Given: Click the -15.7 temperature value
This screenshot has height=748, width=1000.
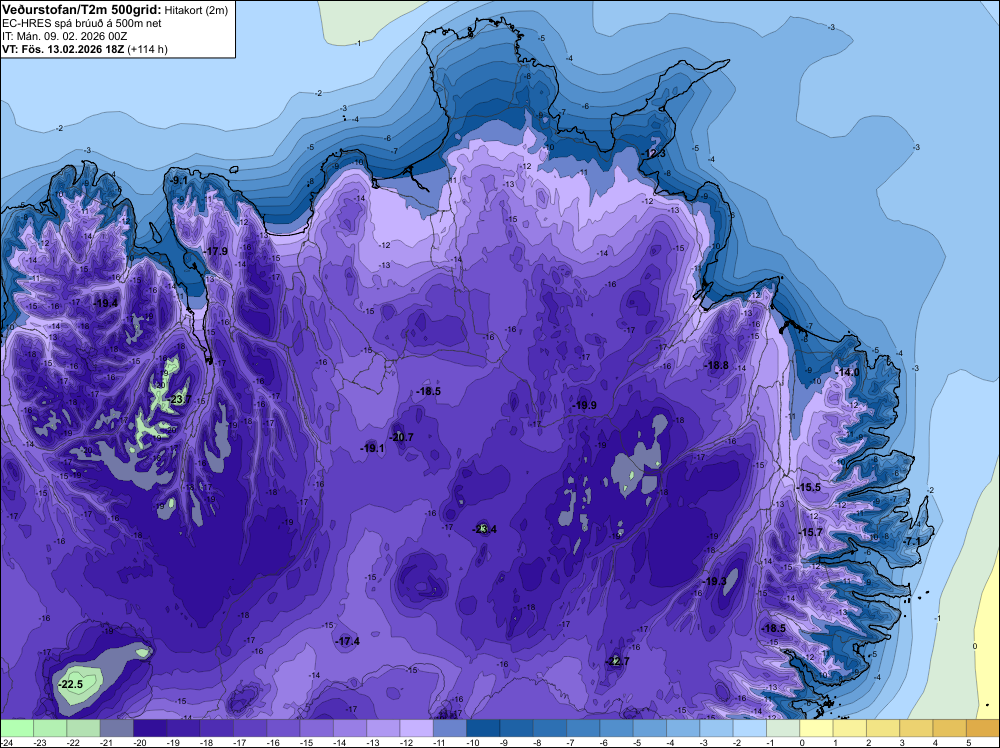Looking at the screenshot, I should [x=810, y=532].
